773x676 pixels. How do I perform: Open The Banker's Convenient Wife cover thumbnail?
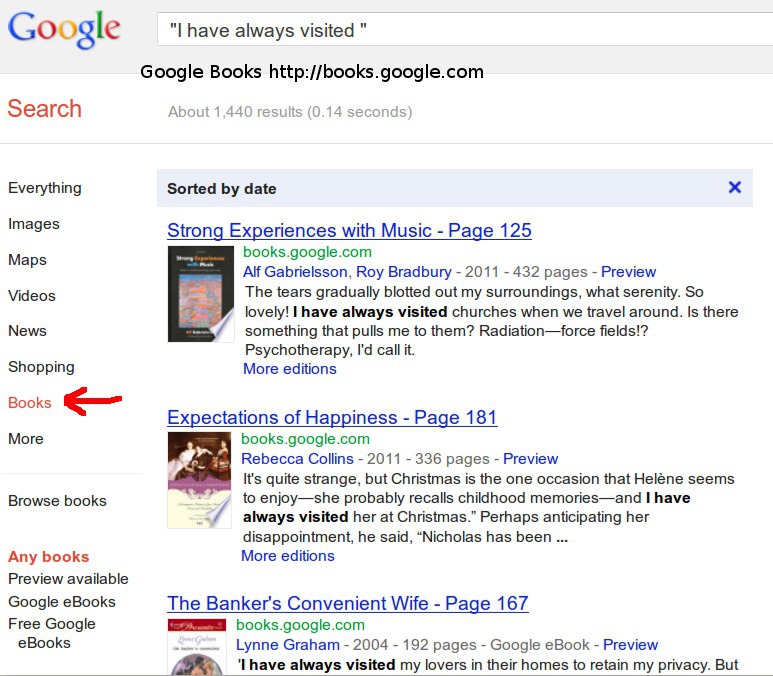click(197, 647)
